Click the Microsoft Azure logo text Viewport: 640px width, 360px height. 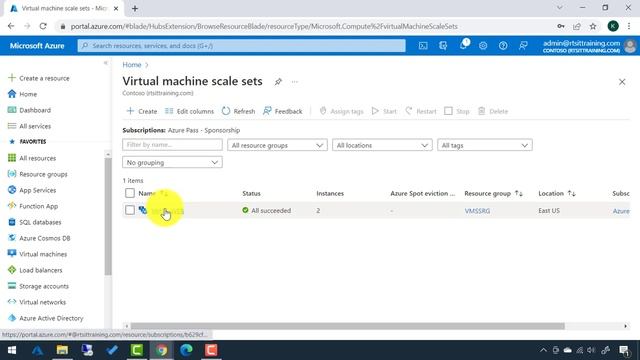[x=37, y=46]
